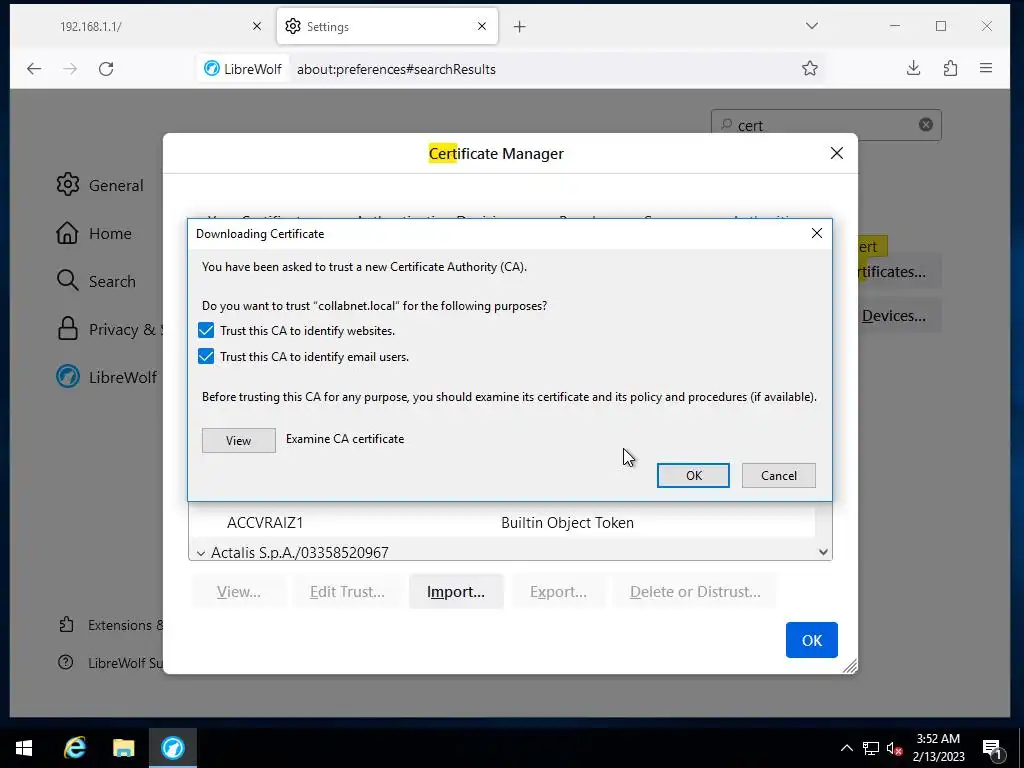Open network status tray icon
The height and width of the screenshot is (768, 1024).
pos(871,748)
